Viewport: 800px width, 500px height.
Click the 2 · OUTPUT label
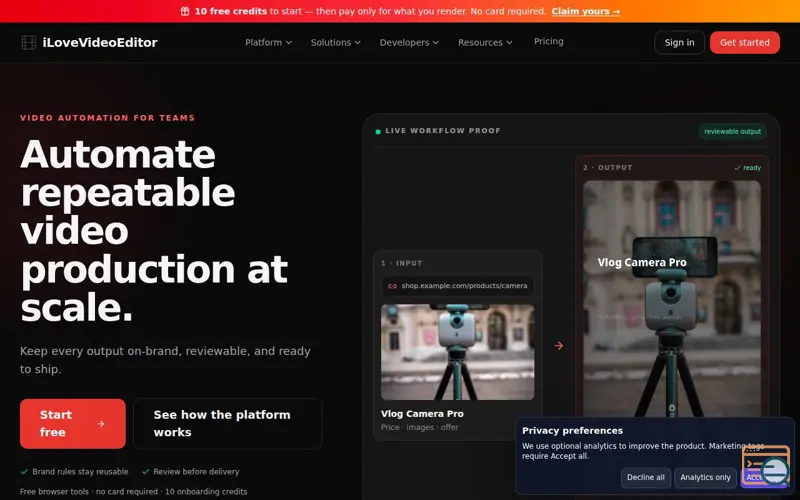point(608,167)
